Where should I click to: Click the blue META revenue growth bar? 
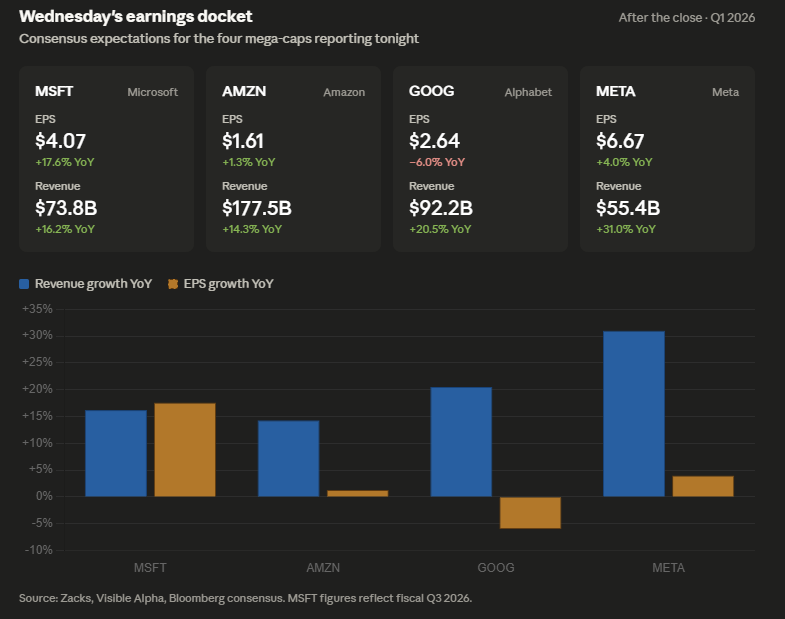[634, 413]
